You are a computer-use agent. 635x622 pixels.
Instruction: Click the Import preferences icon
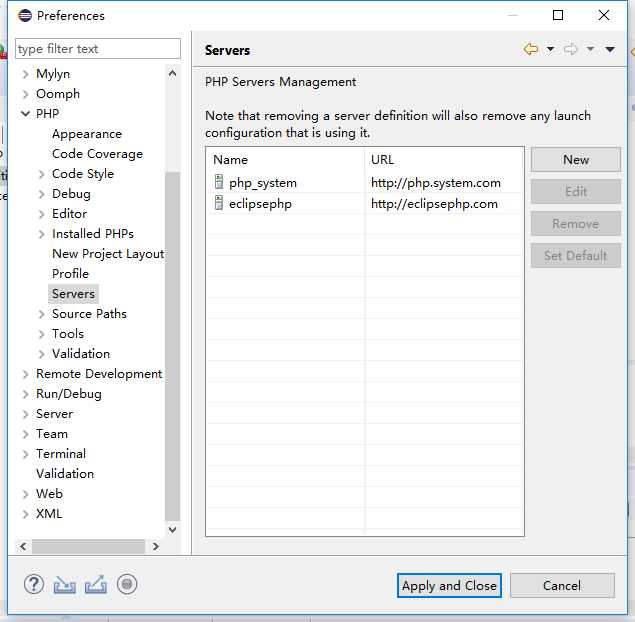tap(64, 585)
